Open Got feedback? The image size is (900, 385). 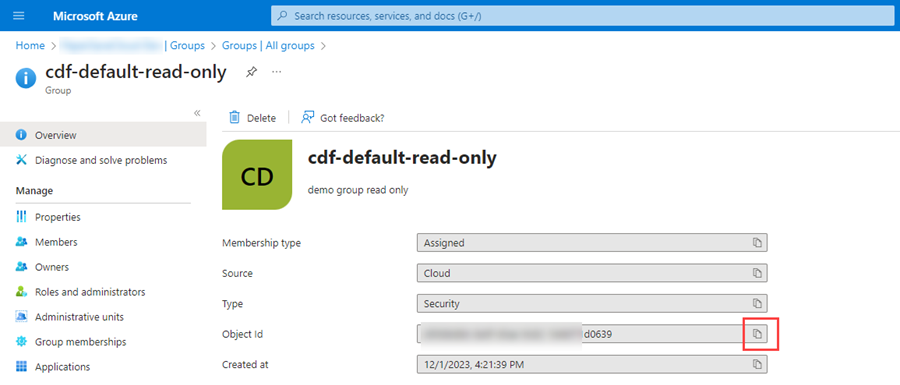(343, 118)
